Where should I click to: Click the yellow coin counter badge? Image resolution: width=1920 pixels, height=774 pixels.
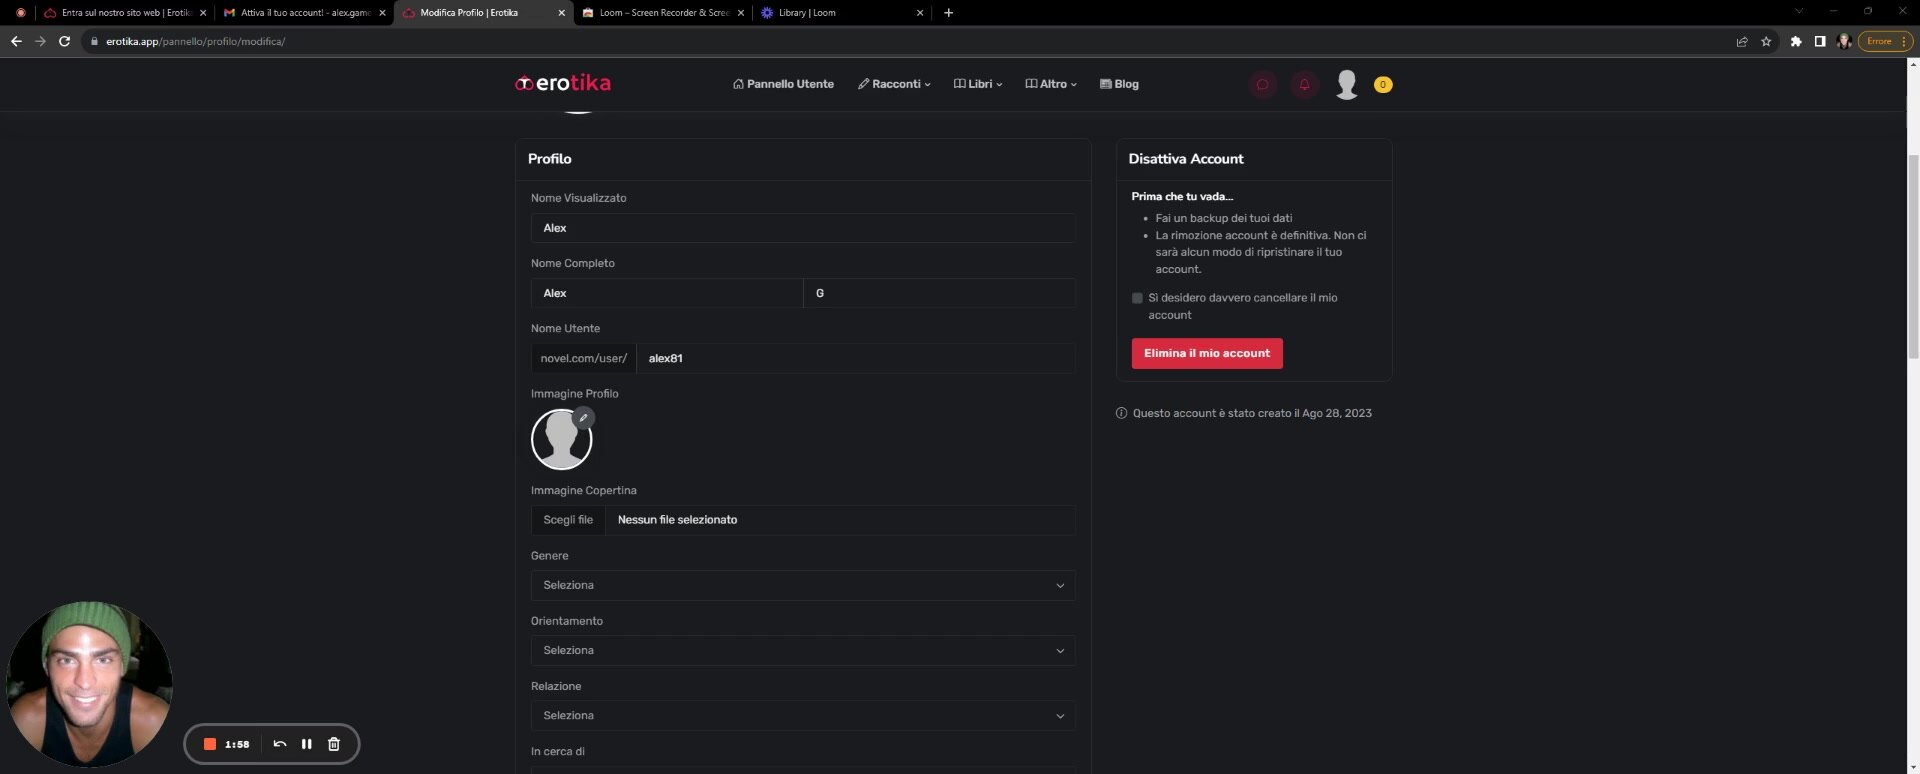1383,85
